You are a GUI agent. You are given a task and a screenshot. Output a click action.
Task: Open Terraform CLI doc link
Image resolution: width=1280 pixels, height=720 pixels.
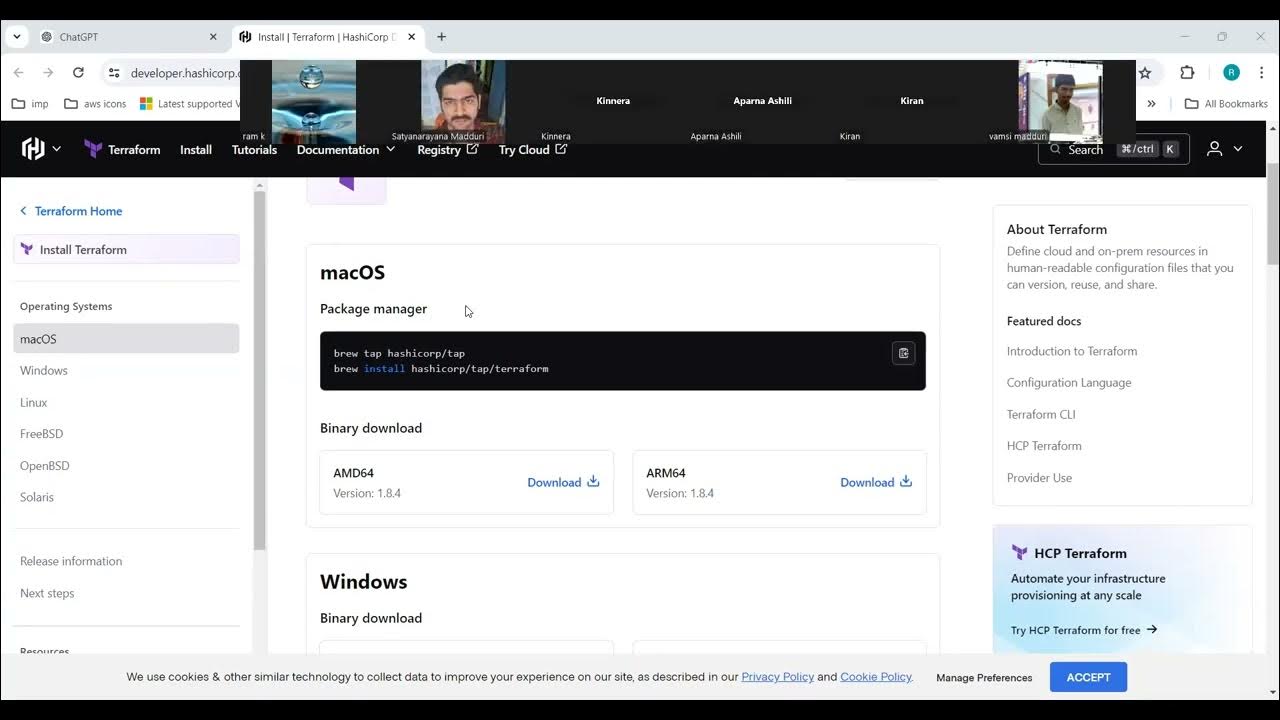pos(1041,414)
